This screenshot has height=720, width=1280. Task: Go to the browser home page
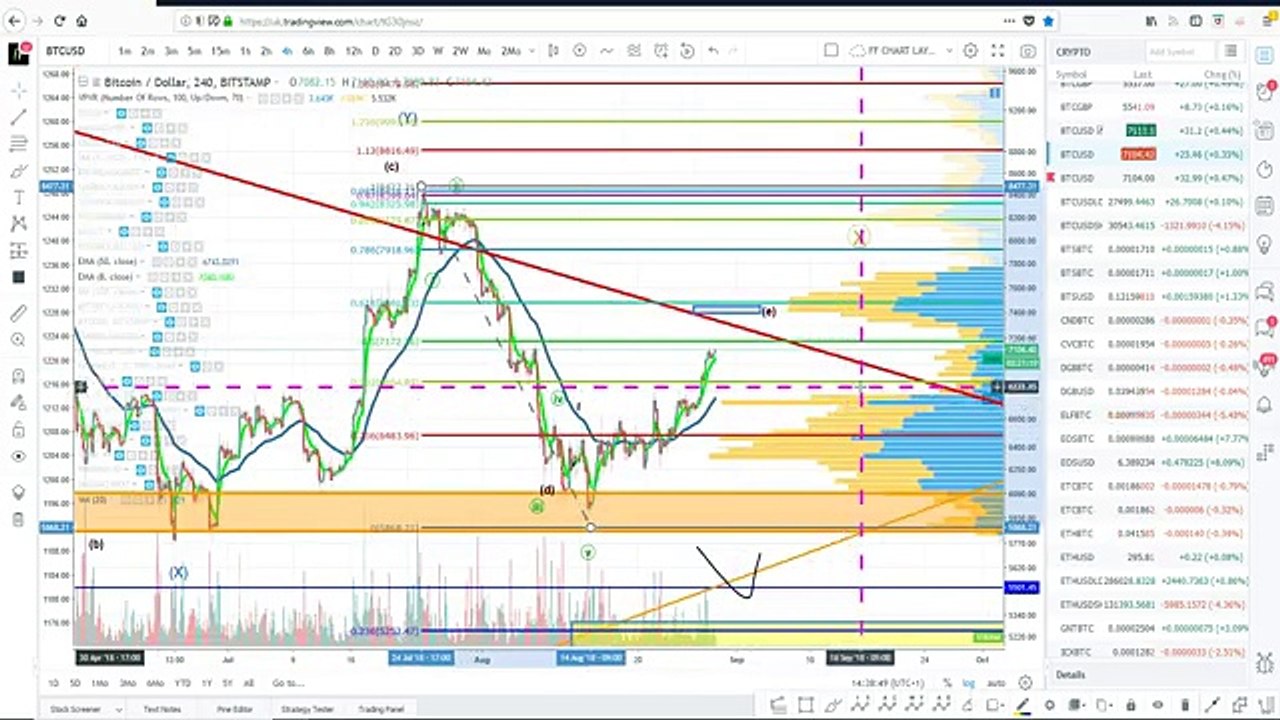point(81,20)
